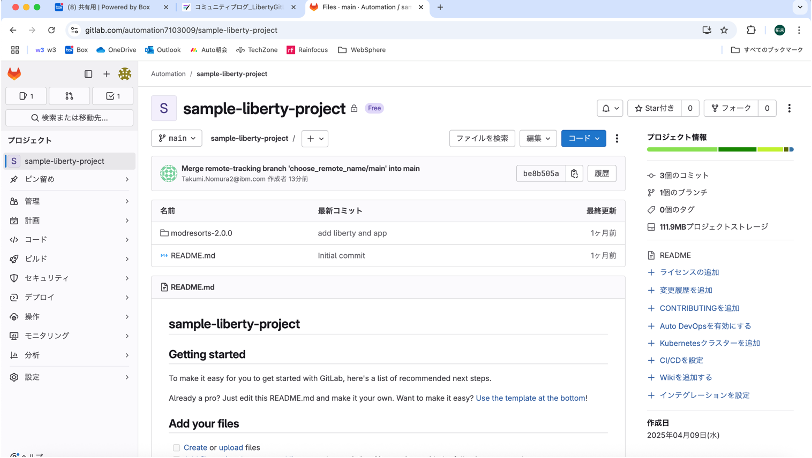The image size is (812, 458).
Task: Open notification bell dropdown
Action: pyautogui.click(x=610, y=108)
